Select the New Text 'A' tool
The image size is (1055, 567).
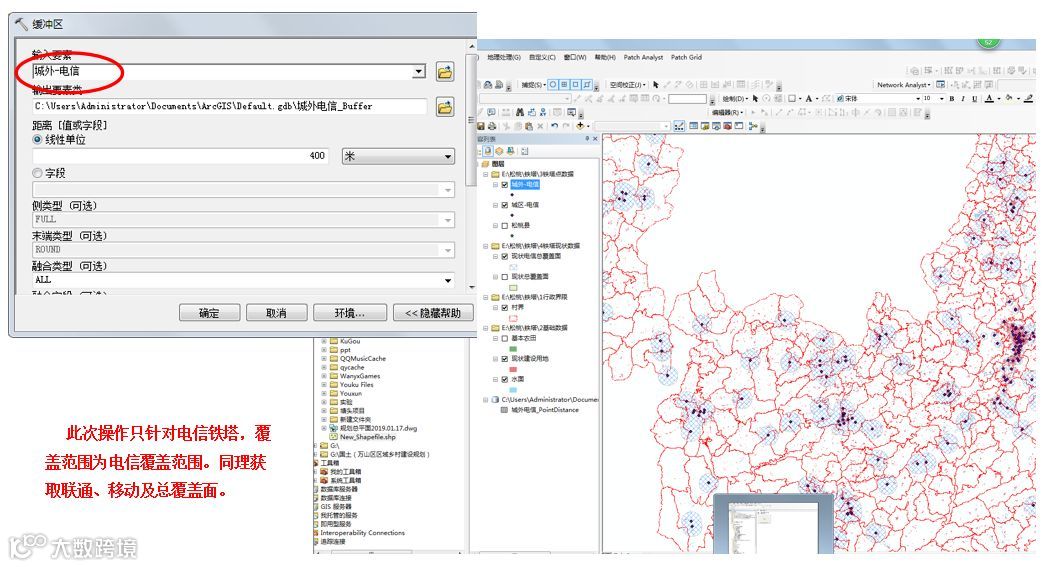(x=809, y=99)
